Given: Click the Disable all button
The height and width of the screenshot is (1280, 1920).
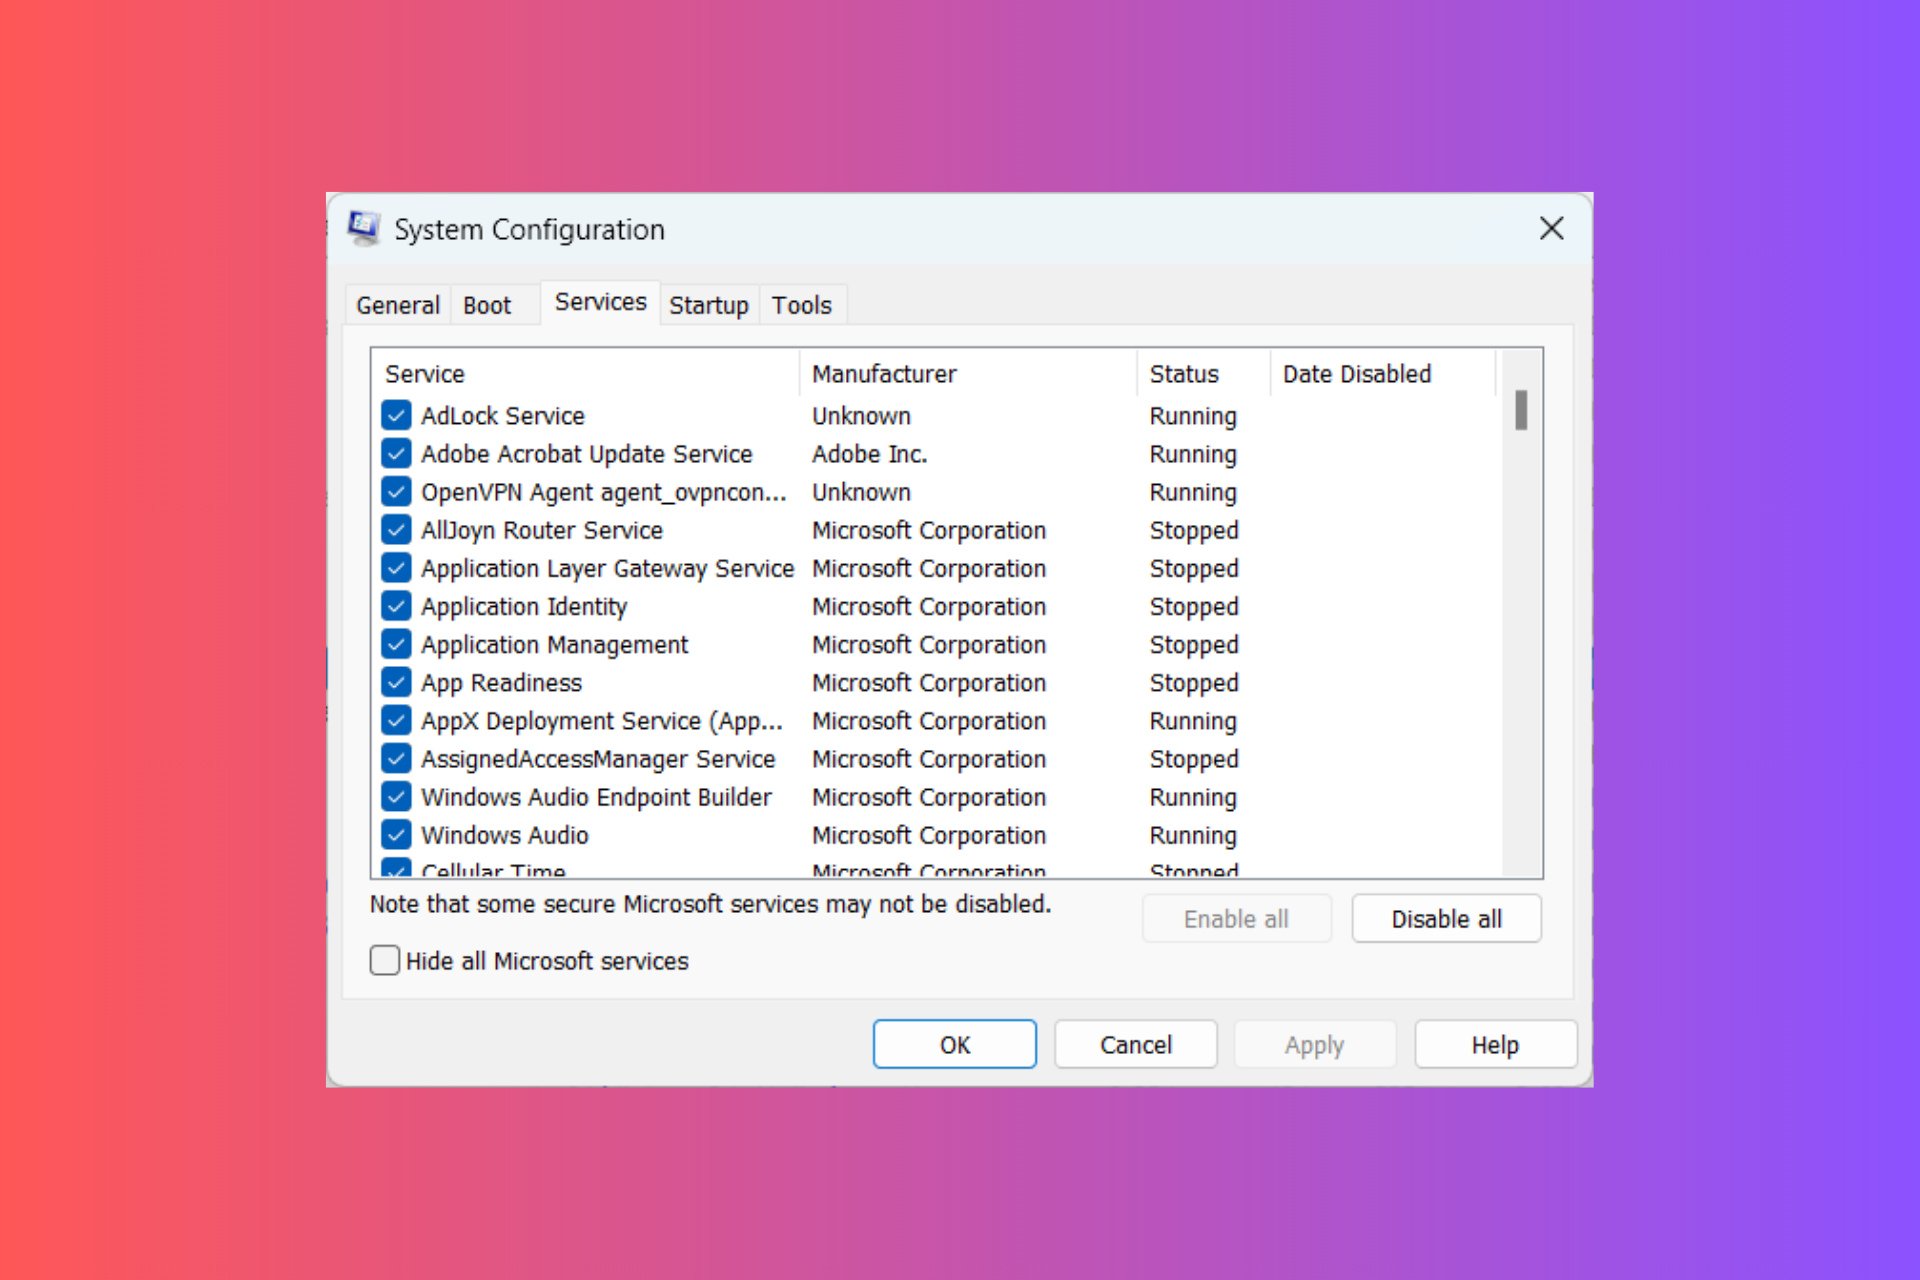Looking at the screenshot, I should click(x=1446, y=918).
